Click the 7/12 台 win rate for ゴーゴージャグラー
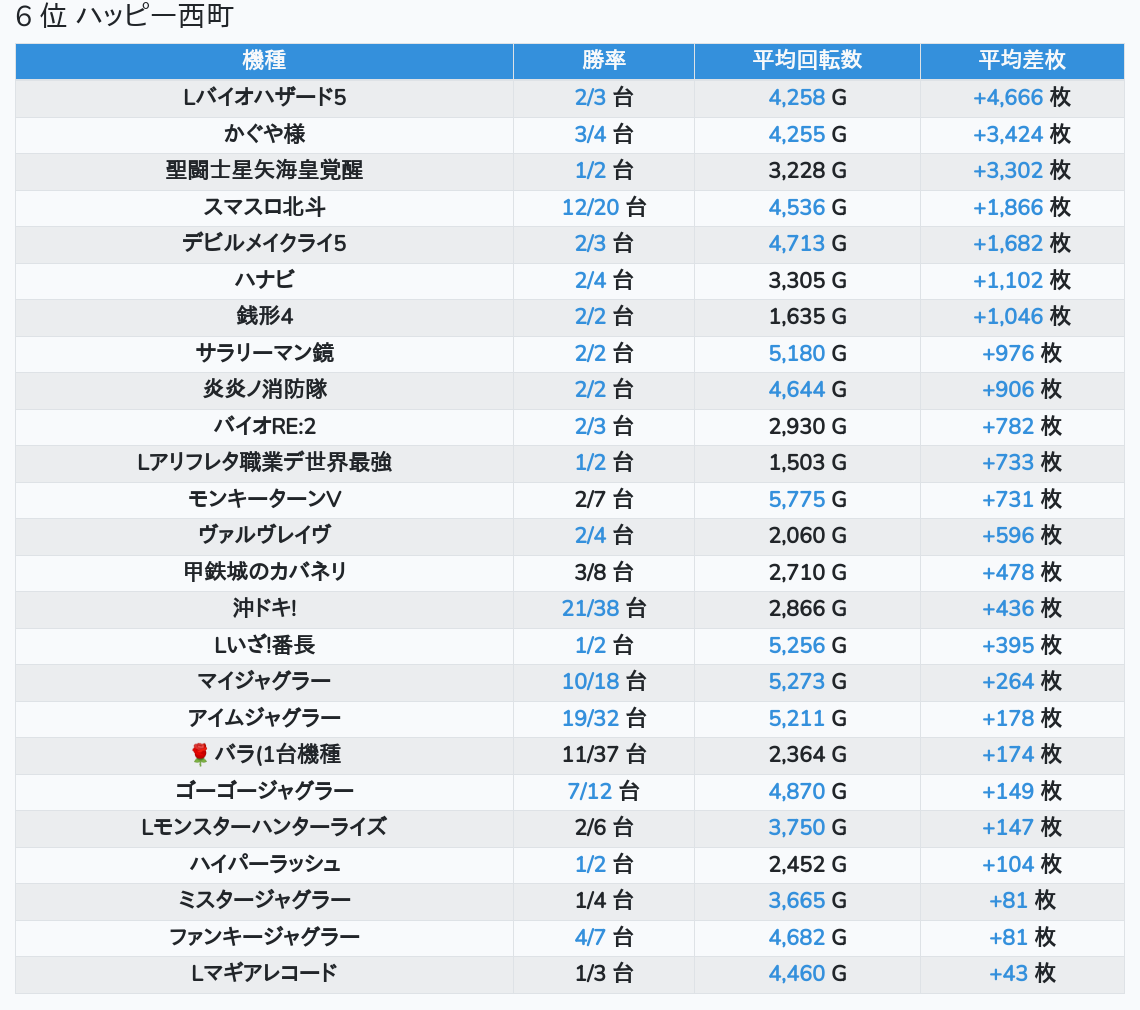This screenshot has width=1140, height=1010. pyautogui.click(x=603, y=791)
